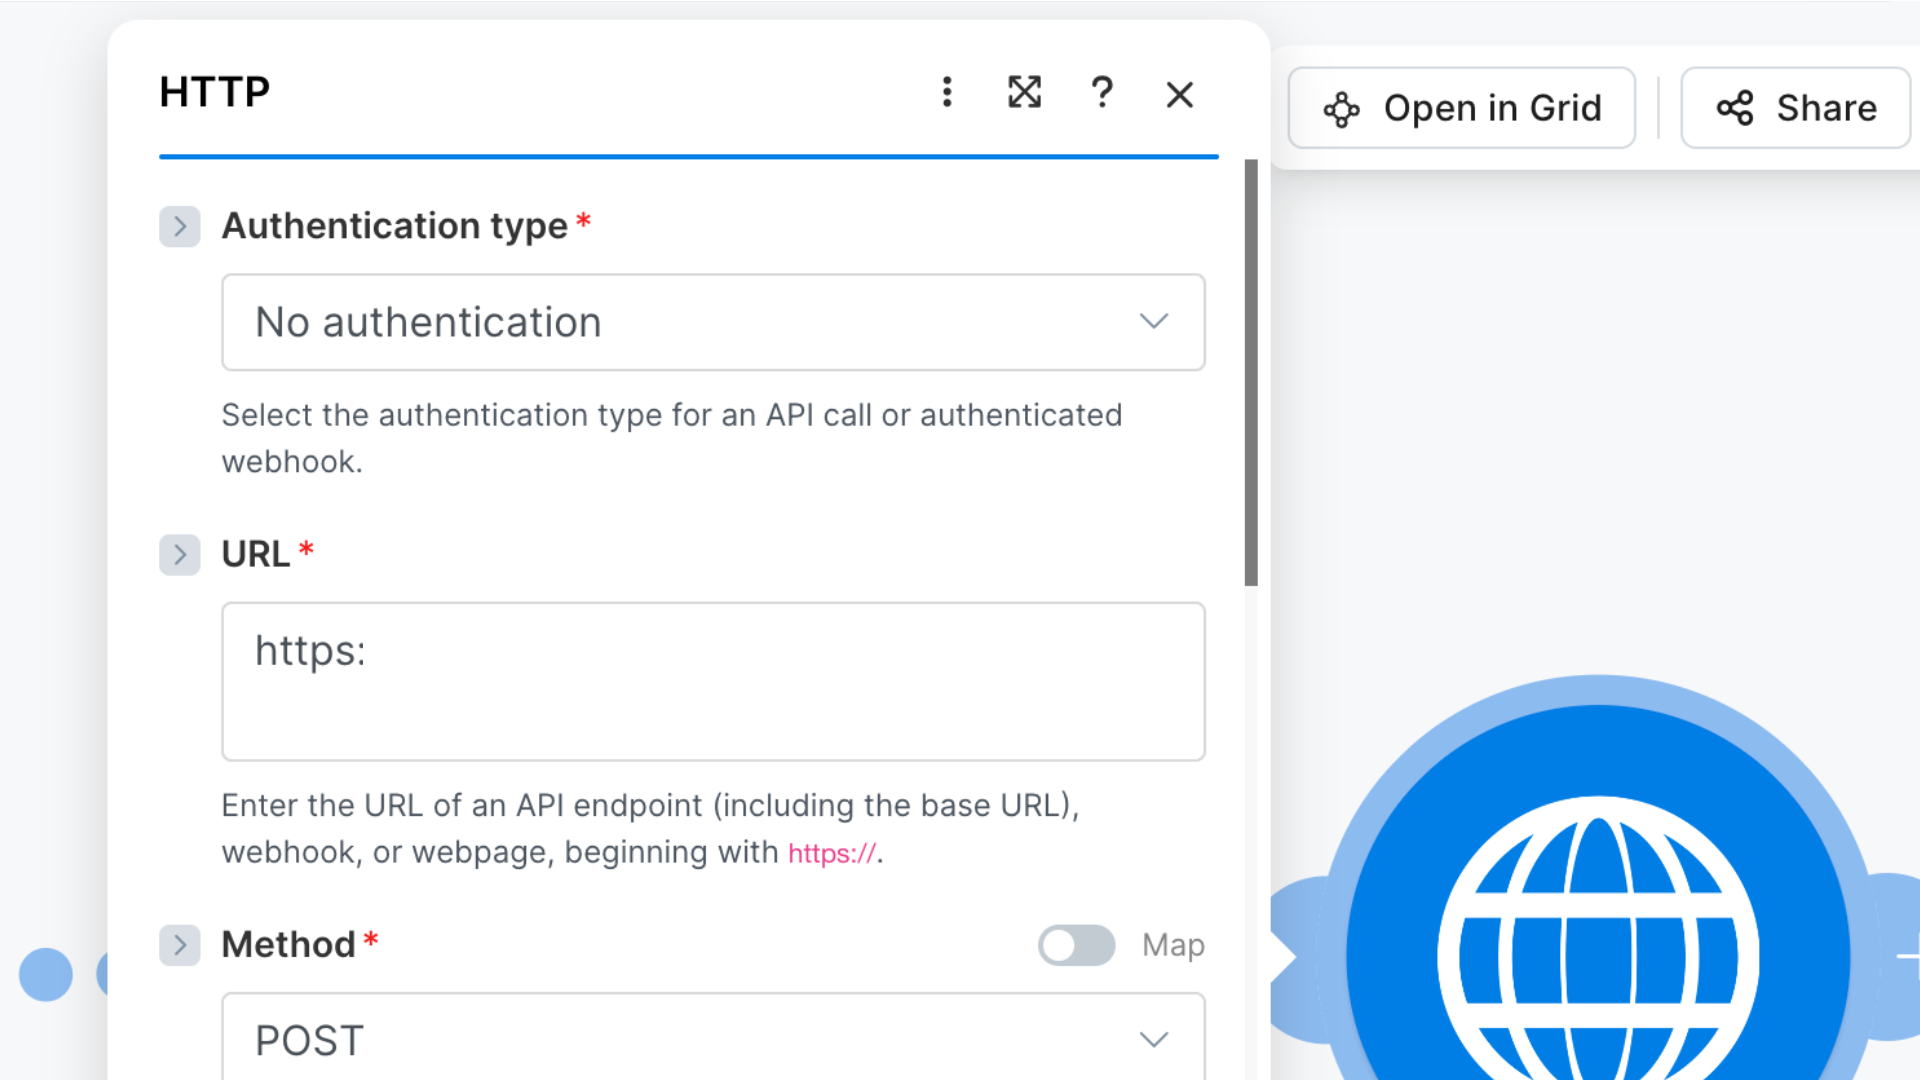Click the HTTP panel vertical scrollbar
The width and height of the screenshot is (1920, 1080).
pos(1251,372)
